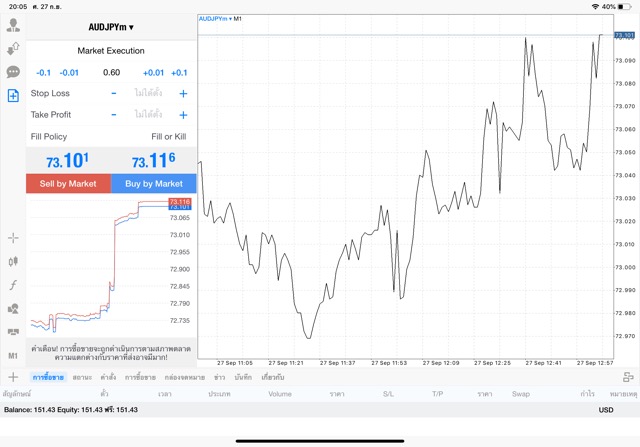Change chart type via candlestick icon
The width and height of the screenshot is (640, 447).
[13, 261]
